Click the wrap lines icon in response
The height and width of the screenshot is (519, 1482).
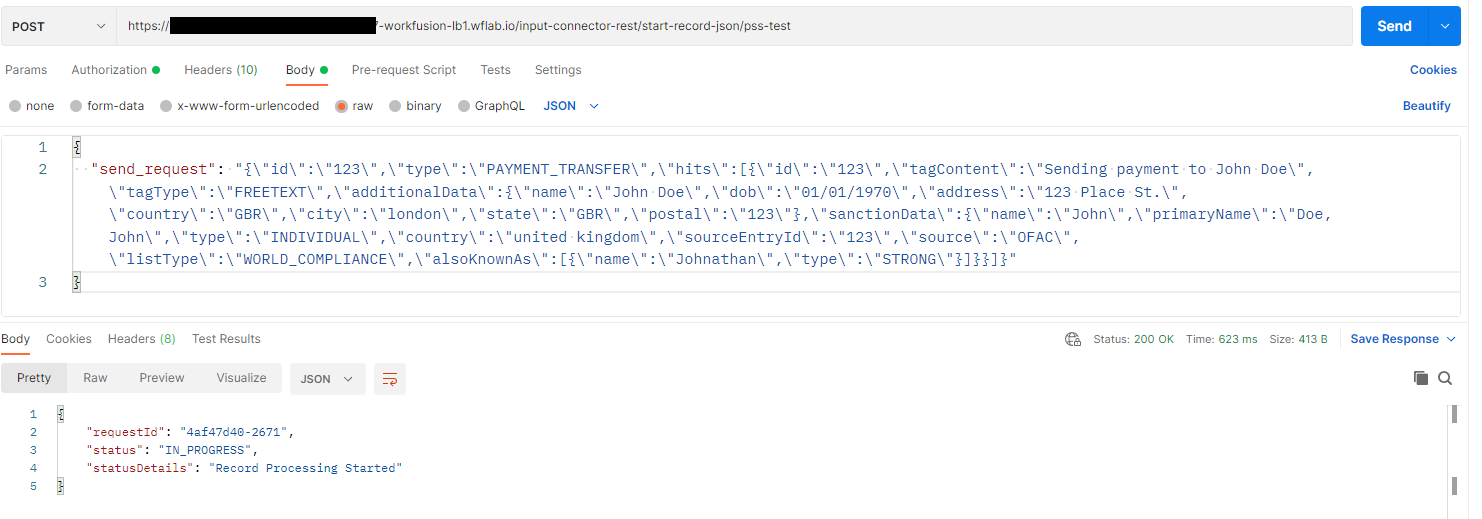(x=390, y=379)
